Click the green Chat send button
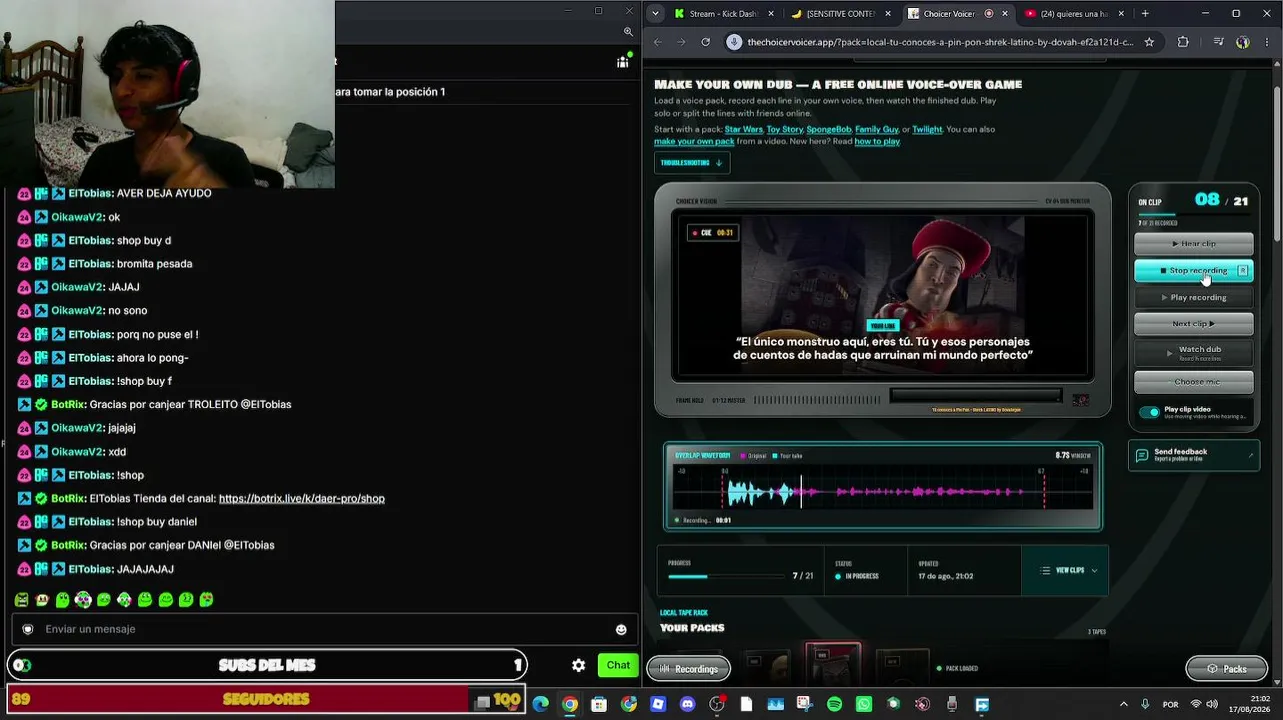This screenshot has height=720, width=1283. 618,665
